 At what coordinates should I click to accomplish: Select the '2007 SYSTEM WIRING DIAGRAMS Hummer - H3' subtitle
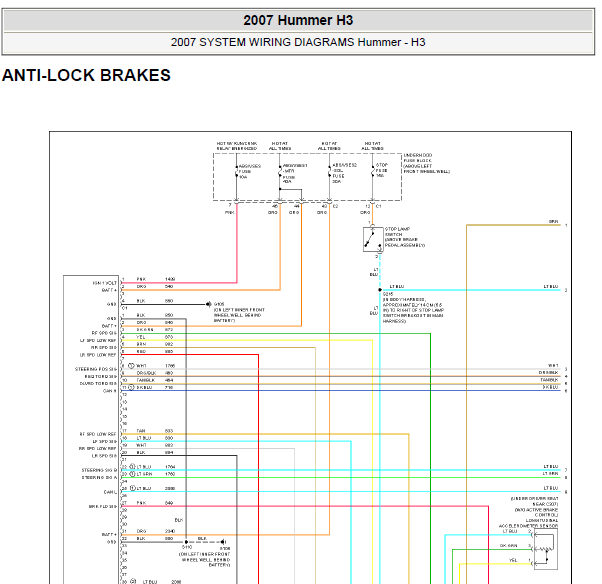298,42
